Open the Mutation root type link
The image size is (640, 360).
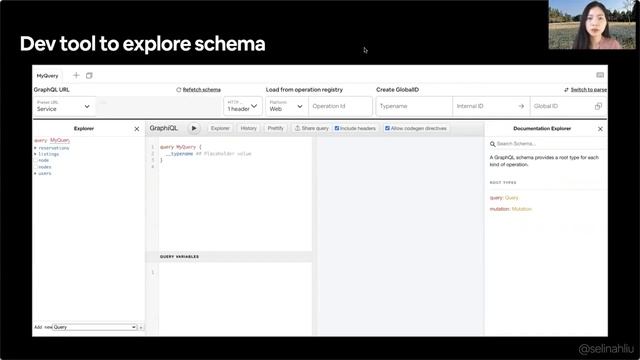coord(522,209)
